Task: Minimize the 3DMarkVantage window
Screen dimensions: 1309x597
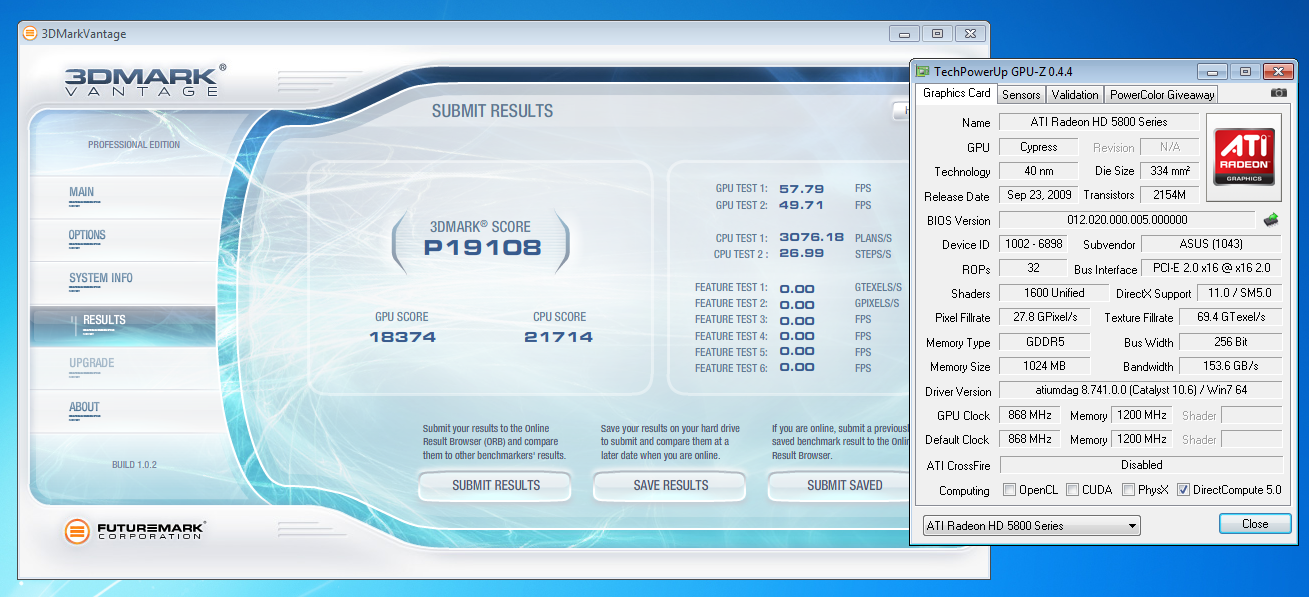Action: click(903, 33)
